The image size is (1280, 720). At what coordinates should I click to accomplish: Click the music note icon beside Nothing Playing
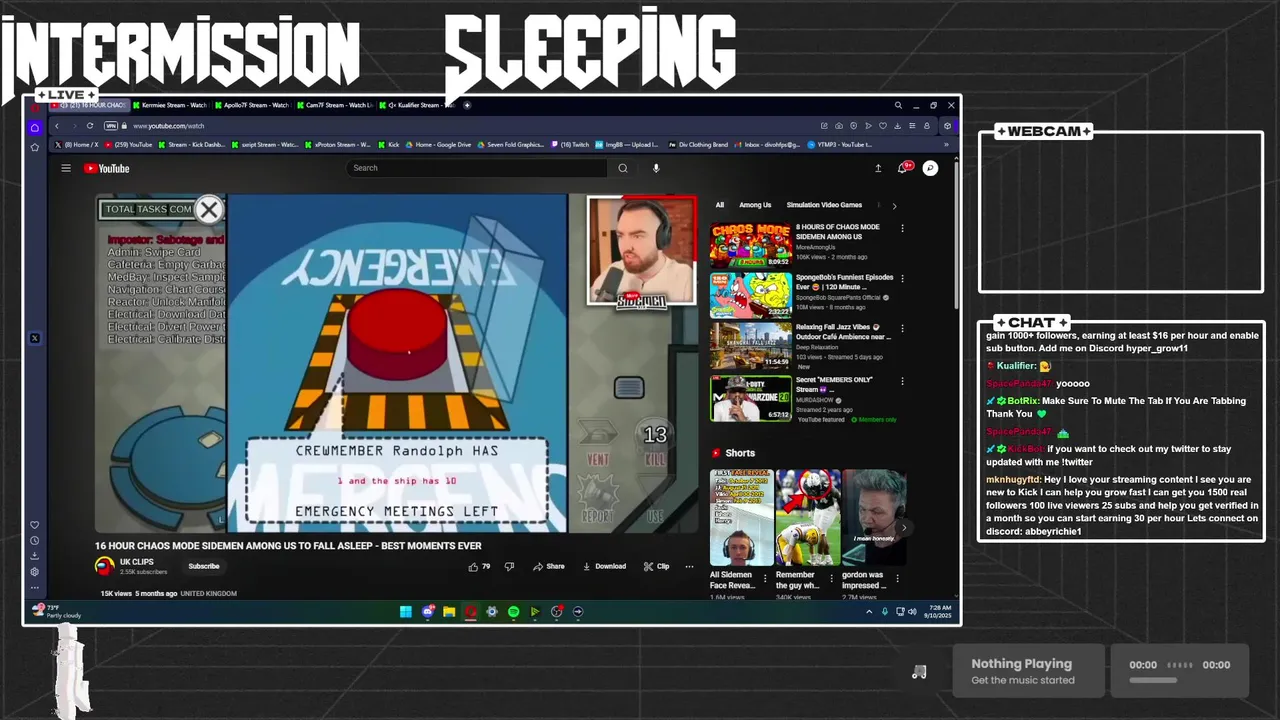coord(919,672)
